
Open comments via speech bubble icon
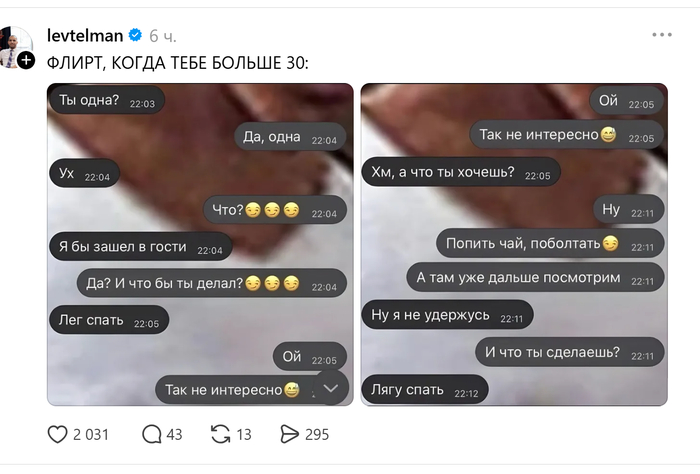click(151, 434)
